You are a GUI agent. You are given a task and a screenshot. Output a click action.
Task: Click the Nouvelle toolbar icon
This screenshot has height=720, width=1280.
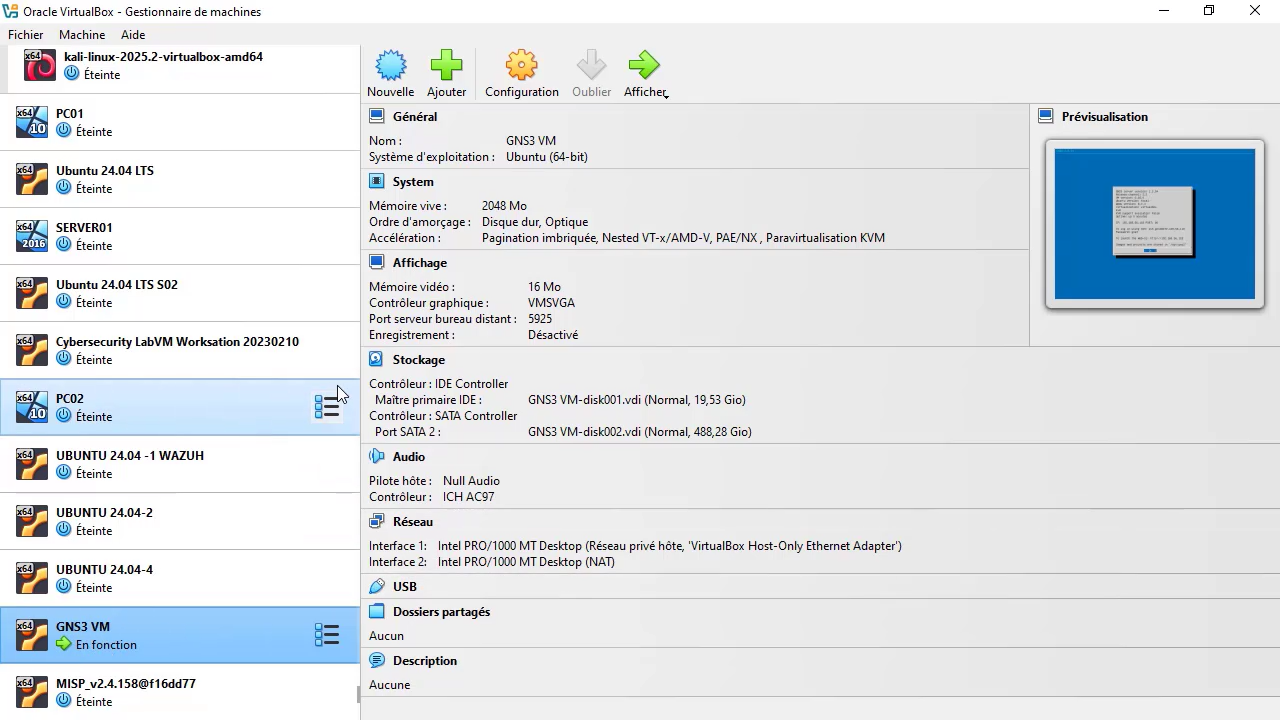click(391, 66)
